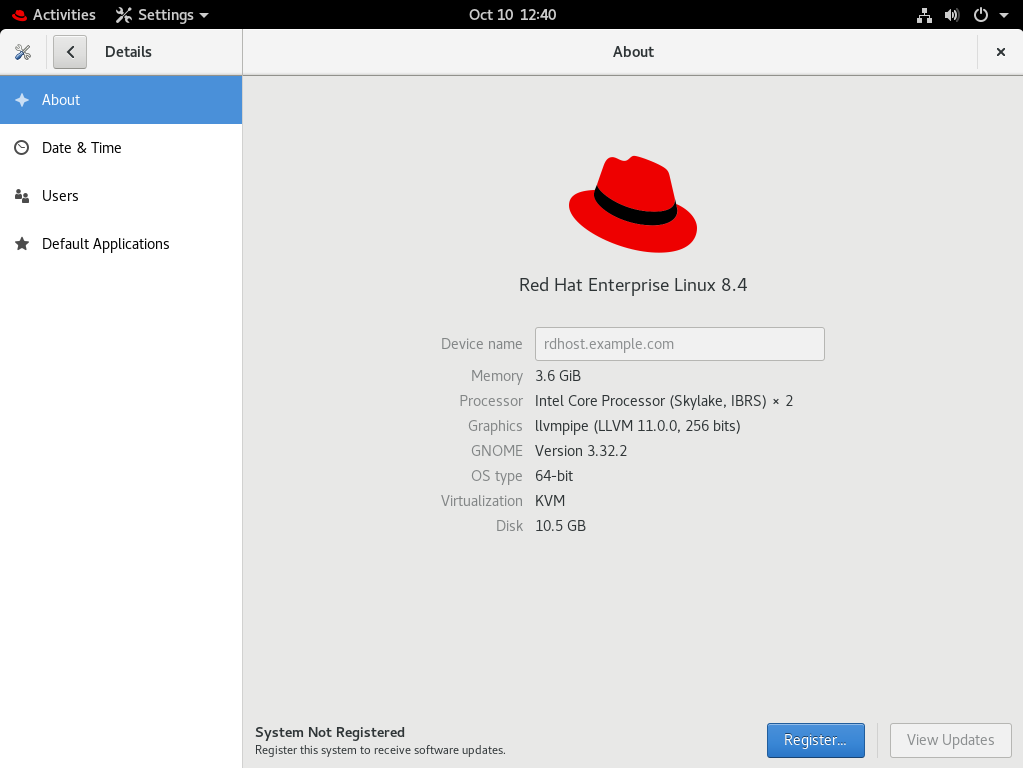Click the Red Hat Enterprise Linux 8.4 text

click(633, 285)
